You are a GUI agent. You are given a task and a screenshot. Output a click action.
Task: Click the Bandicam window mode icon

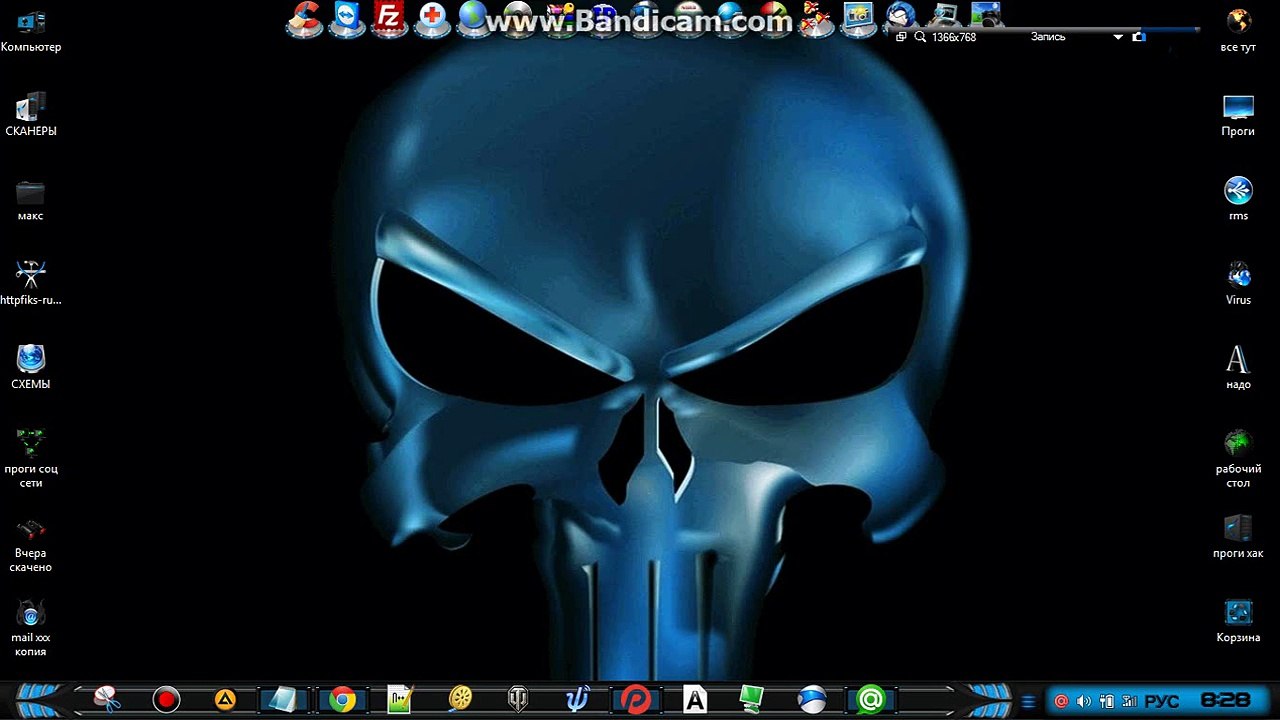(x=901, y=37)
